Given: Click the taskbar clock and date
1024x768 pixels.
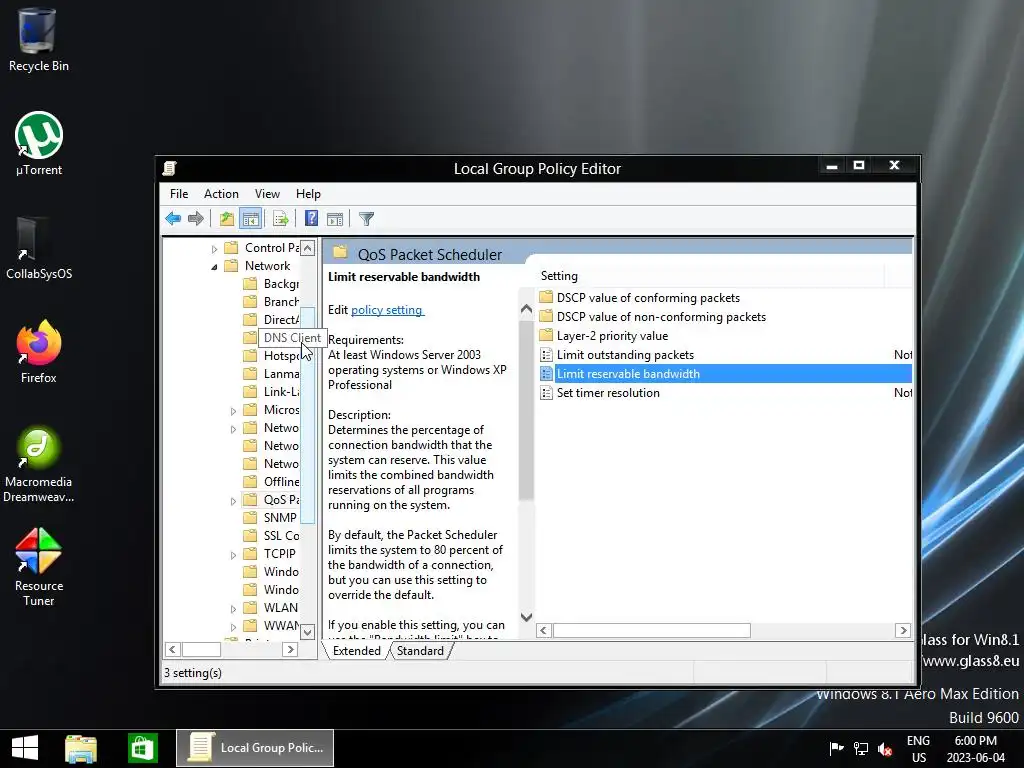Looking at the screenshot, I should tap(976, 748).
